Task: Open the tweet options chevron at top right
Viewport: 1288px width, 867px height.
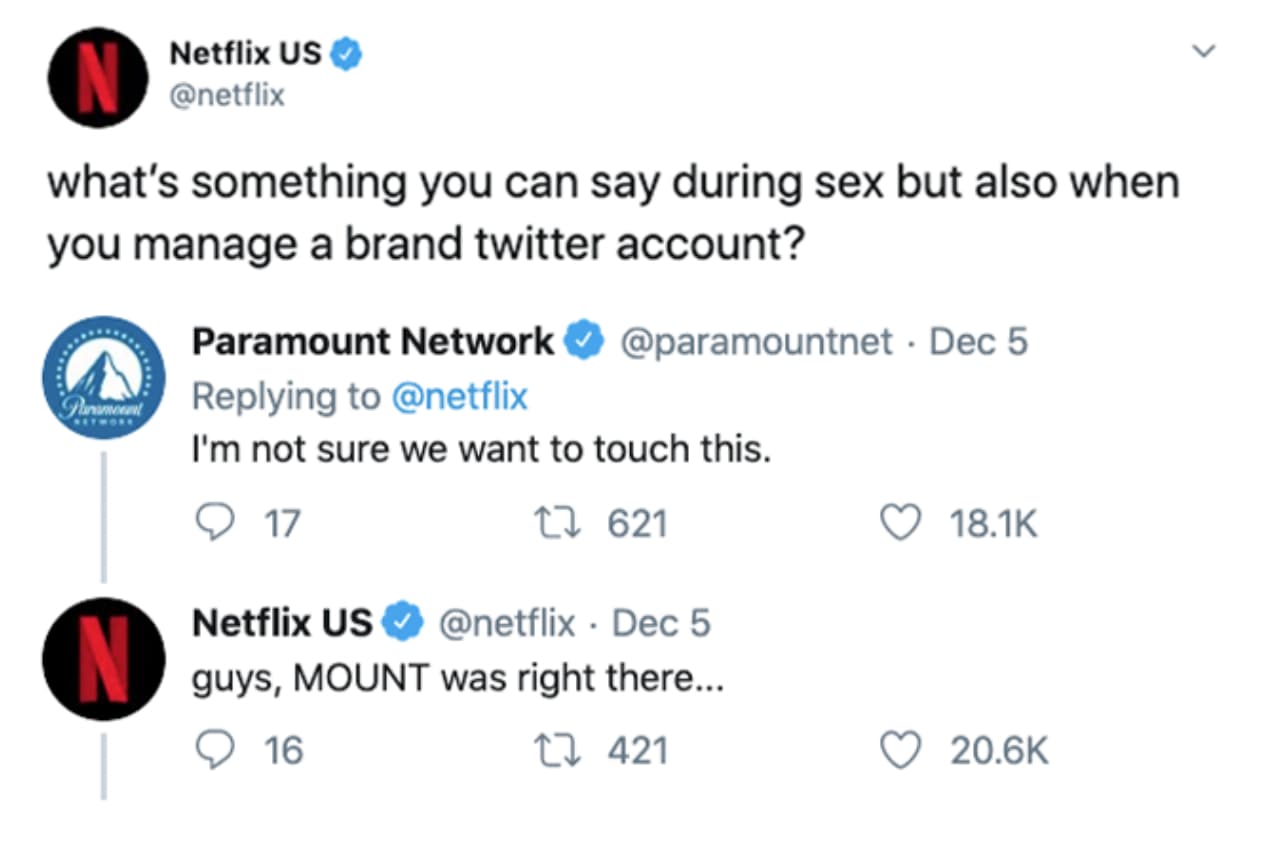Action: tap(1205, 48)
